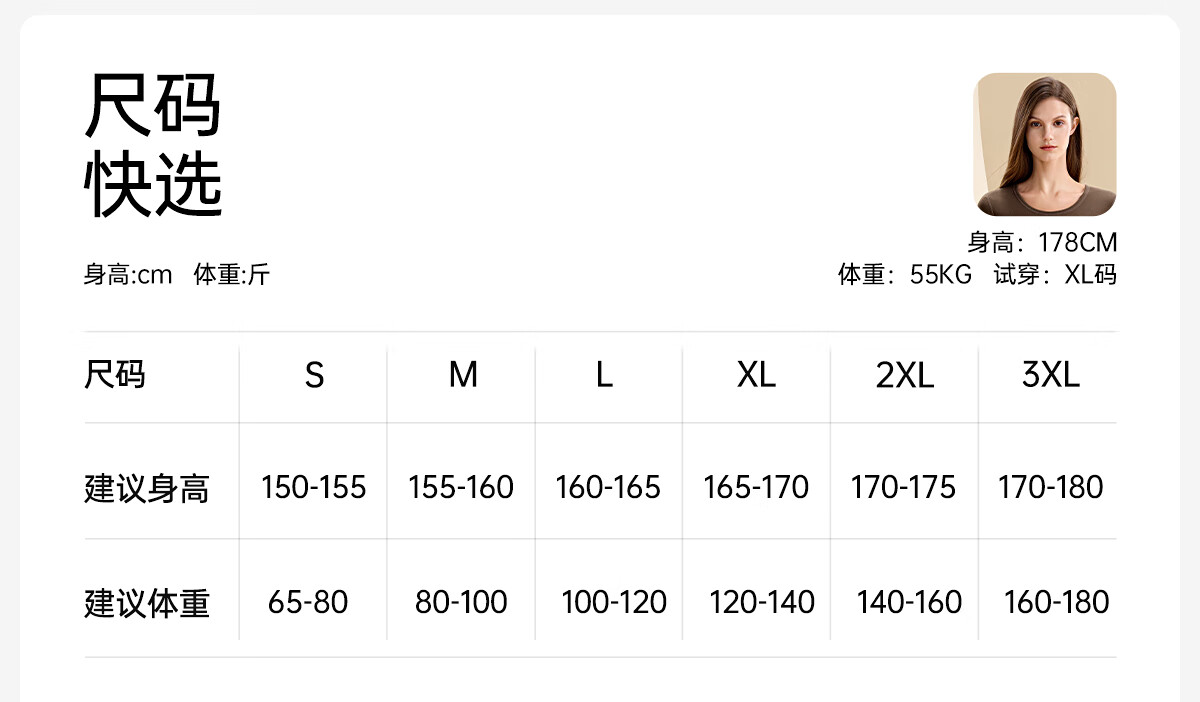This screenshot has height=702, width=1200.
Task: Click the 165-170 height cell
Action: point(756,488)
